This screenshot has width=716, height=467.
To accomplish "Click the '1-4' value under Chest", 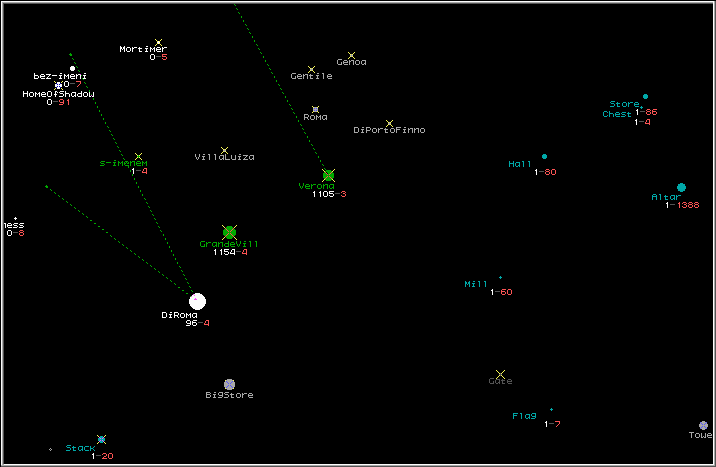I will [x=642, y=122].
